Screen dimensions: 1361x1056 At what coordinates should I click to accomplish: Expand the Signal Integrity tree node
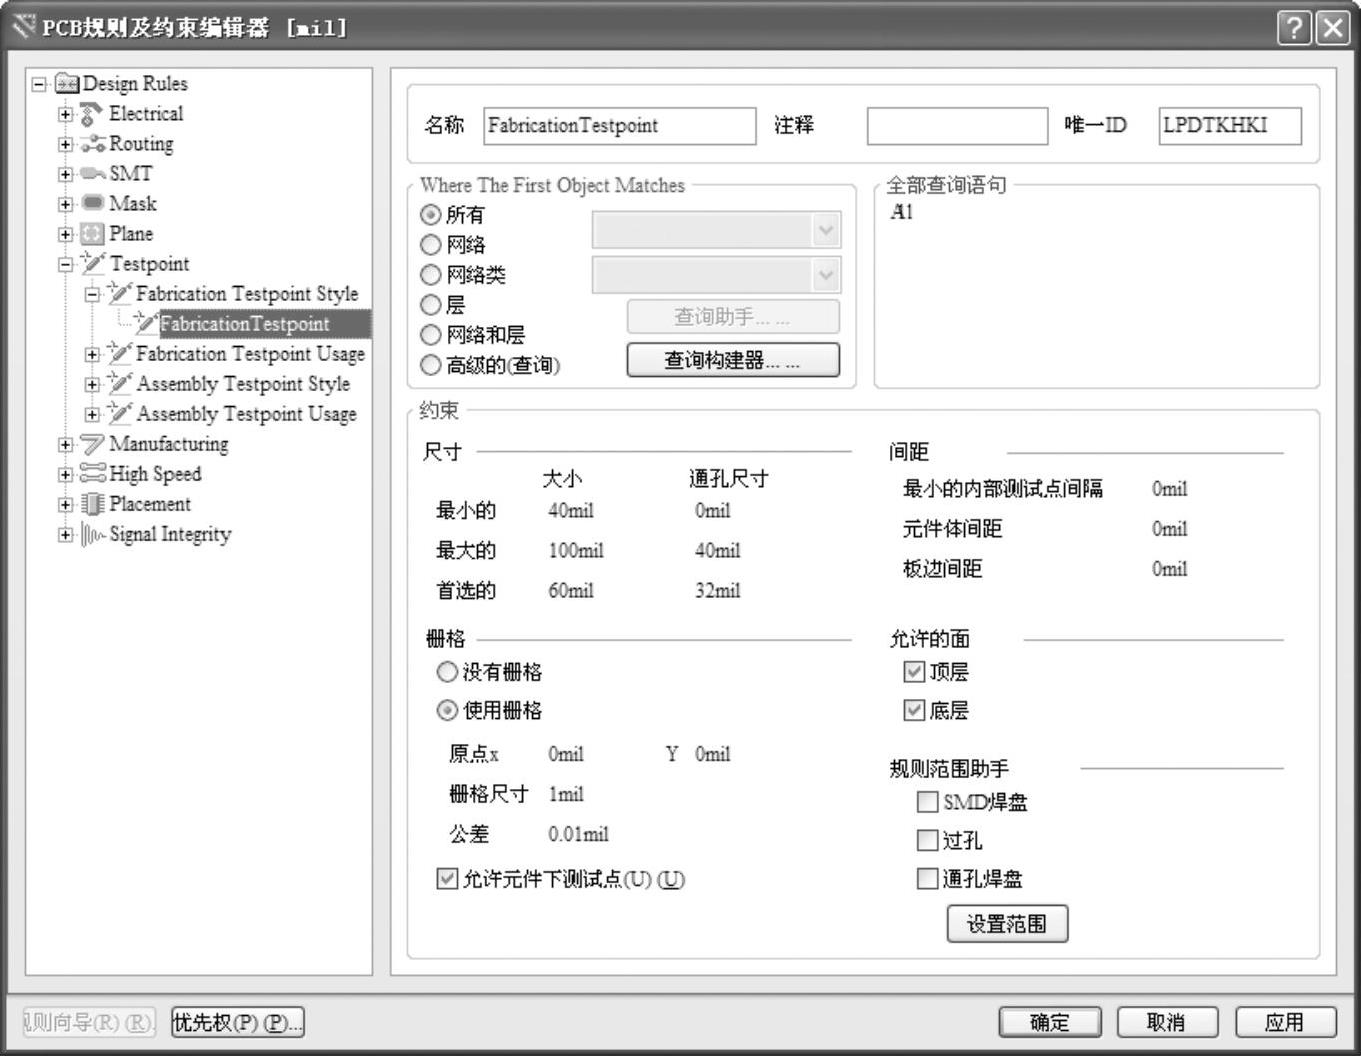66,534
